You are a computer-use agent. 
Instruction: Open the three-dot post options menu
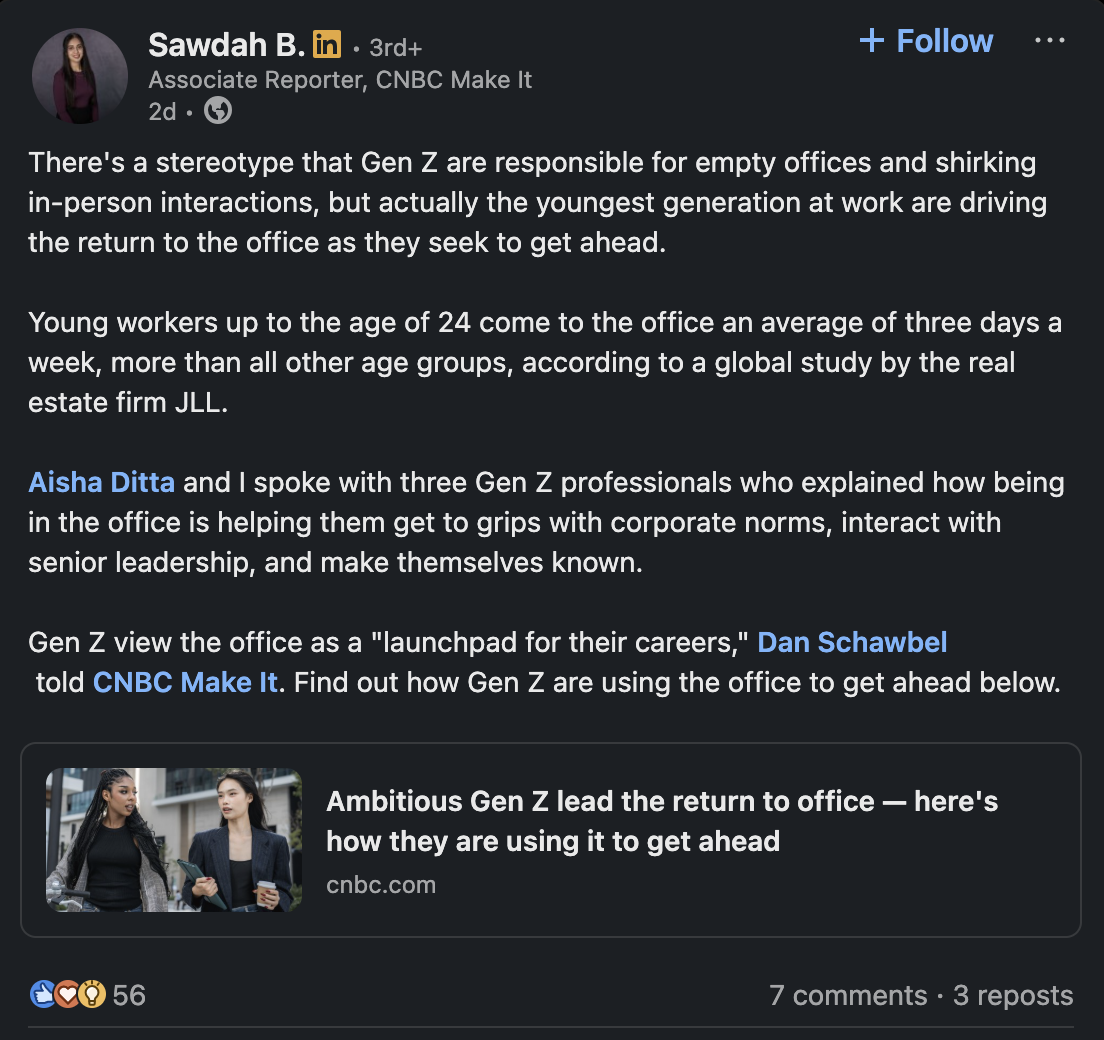pos(1049,41)
